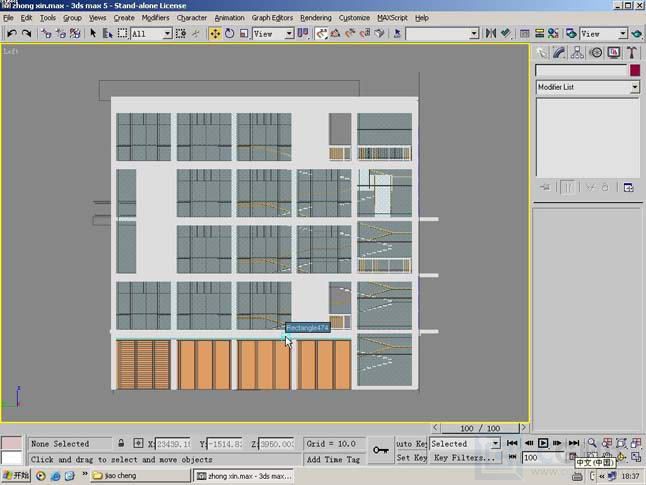Open the Modifiers menu
The image size is (646, 485).
coord(155,18)
